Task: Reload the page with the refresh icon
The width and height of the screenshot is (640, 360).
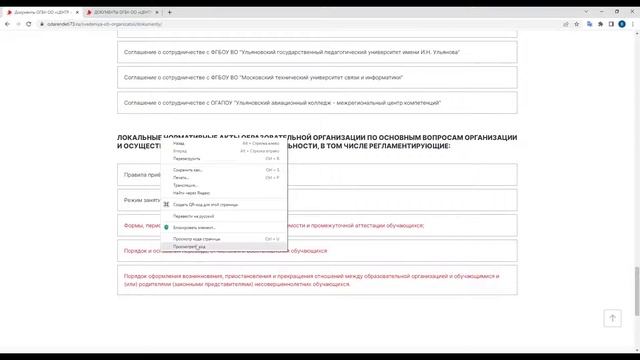Action: [29, 24]
